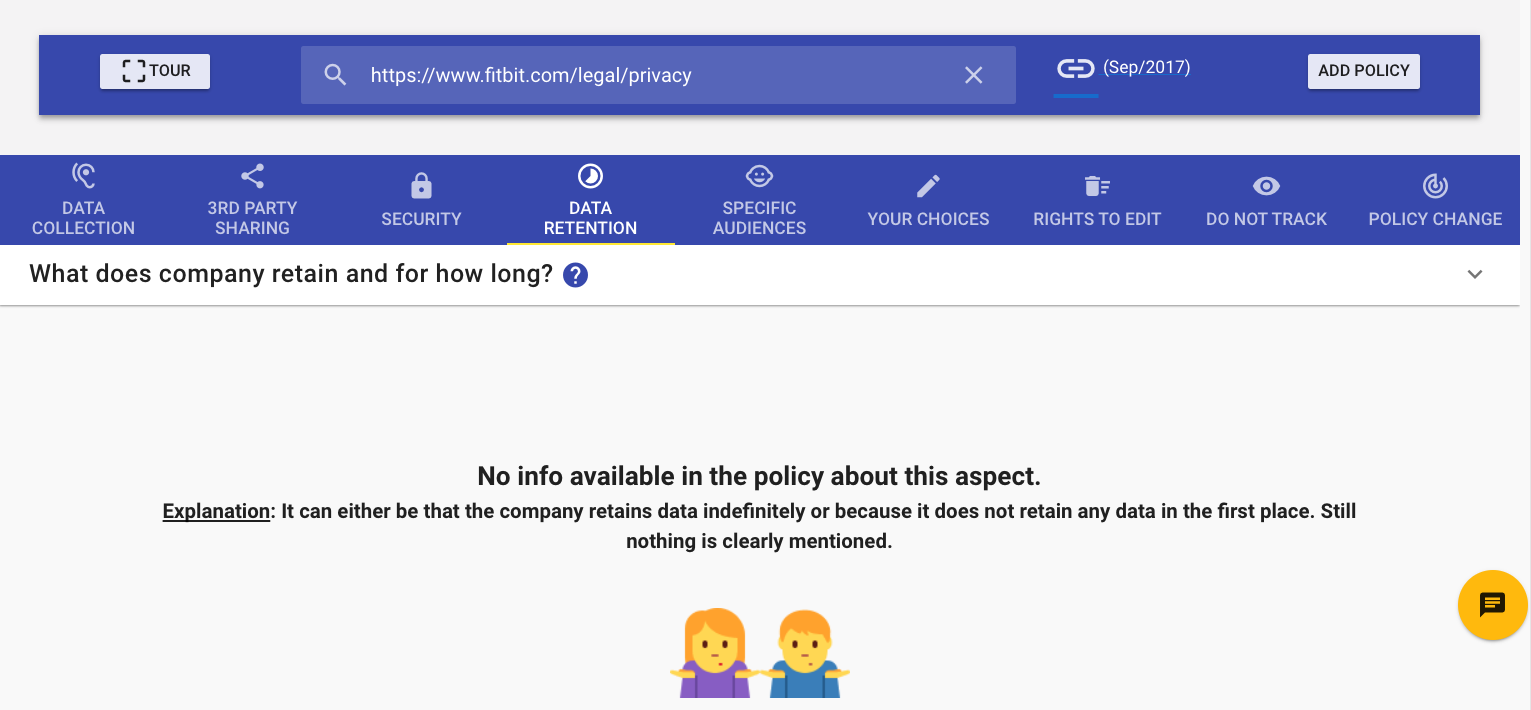Open the Policy Change tab label
The image size is (1531, 710).
[x=1435, y=219]
